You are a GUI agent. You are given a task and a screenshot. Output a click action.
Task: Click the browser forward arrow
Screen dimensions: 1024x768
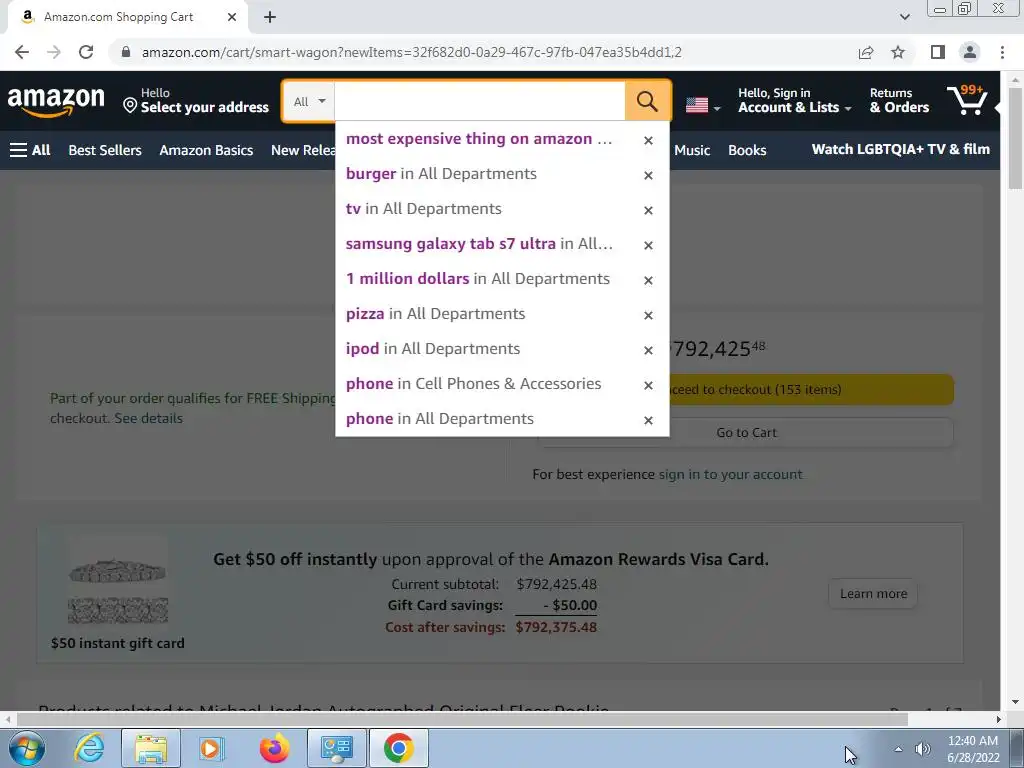[x=54, y=52]
